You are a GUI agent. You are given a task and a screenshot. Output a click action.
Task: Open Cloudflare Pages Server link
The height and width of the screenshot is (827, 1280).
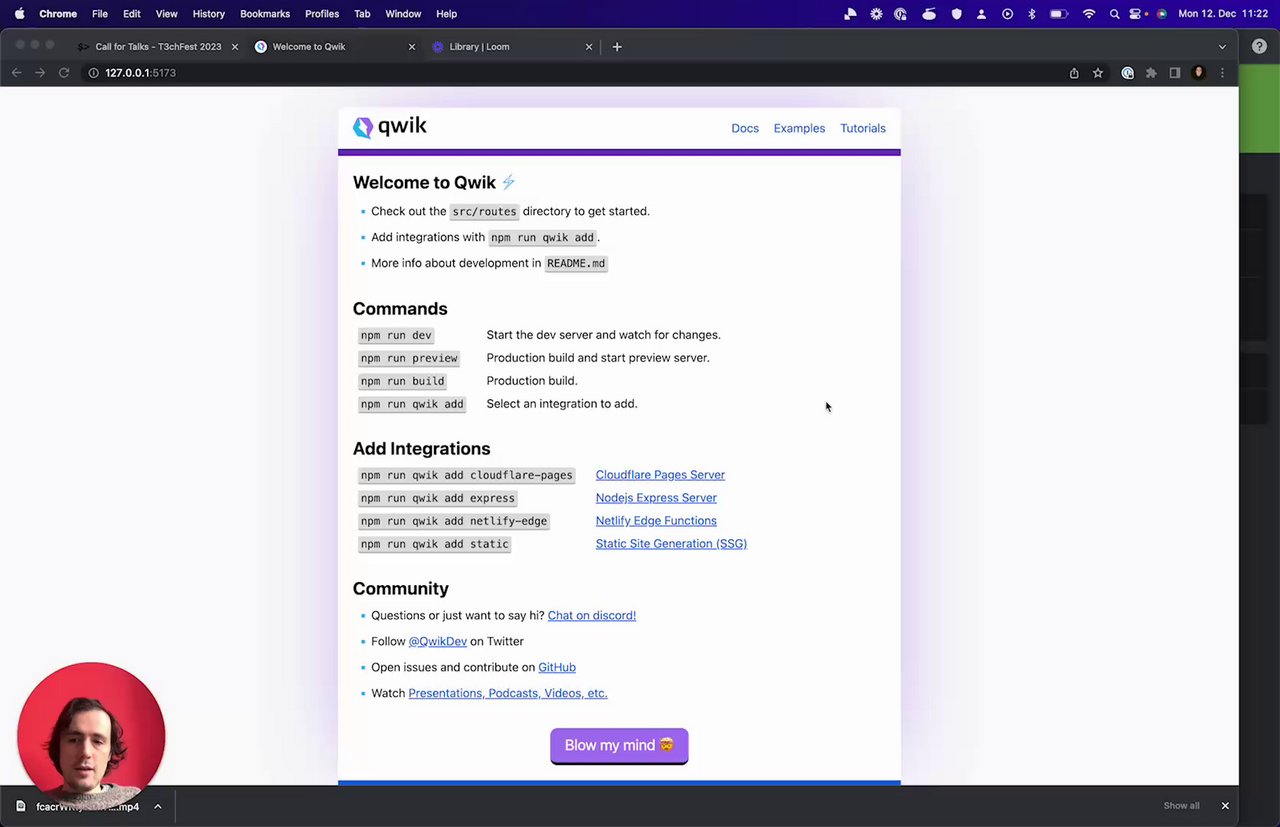pyautogui.click(x=660, y=475)
